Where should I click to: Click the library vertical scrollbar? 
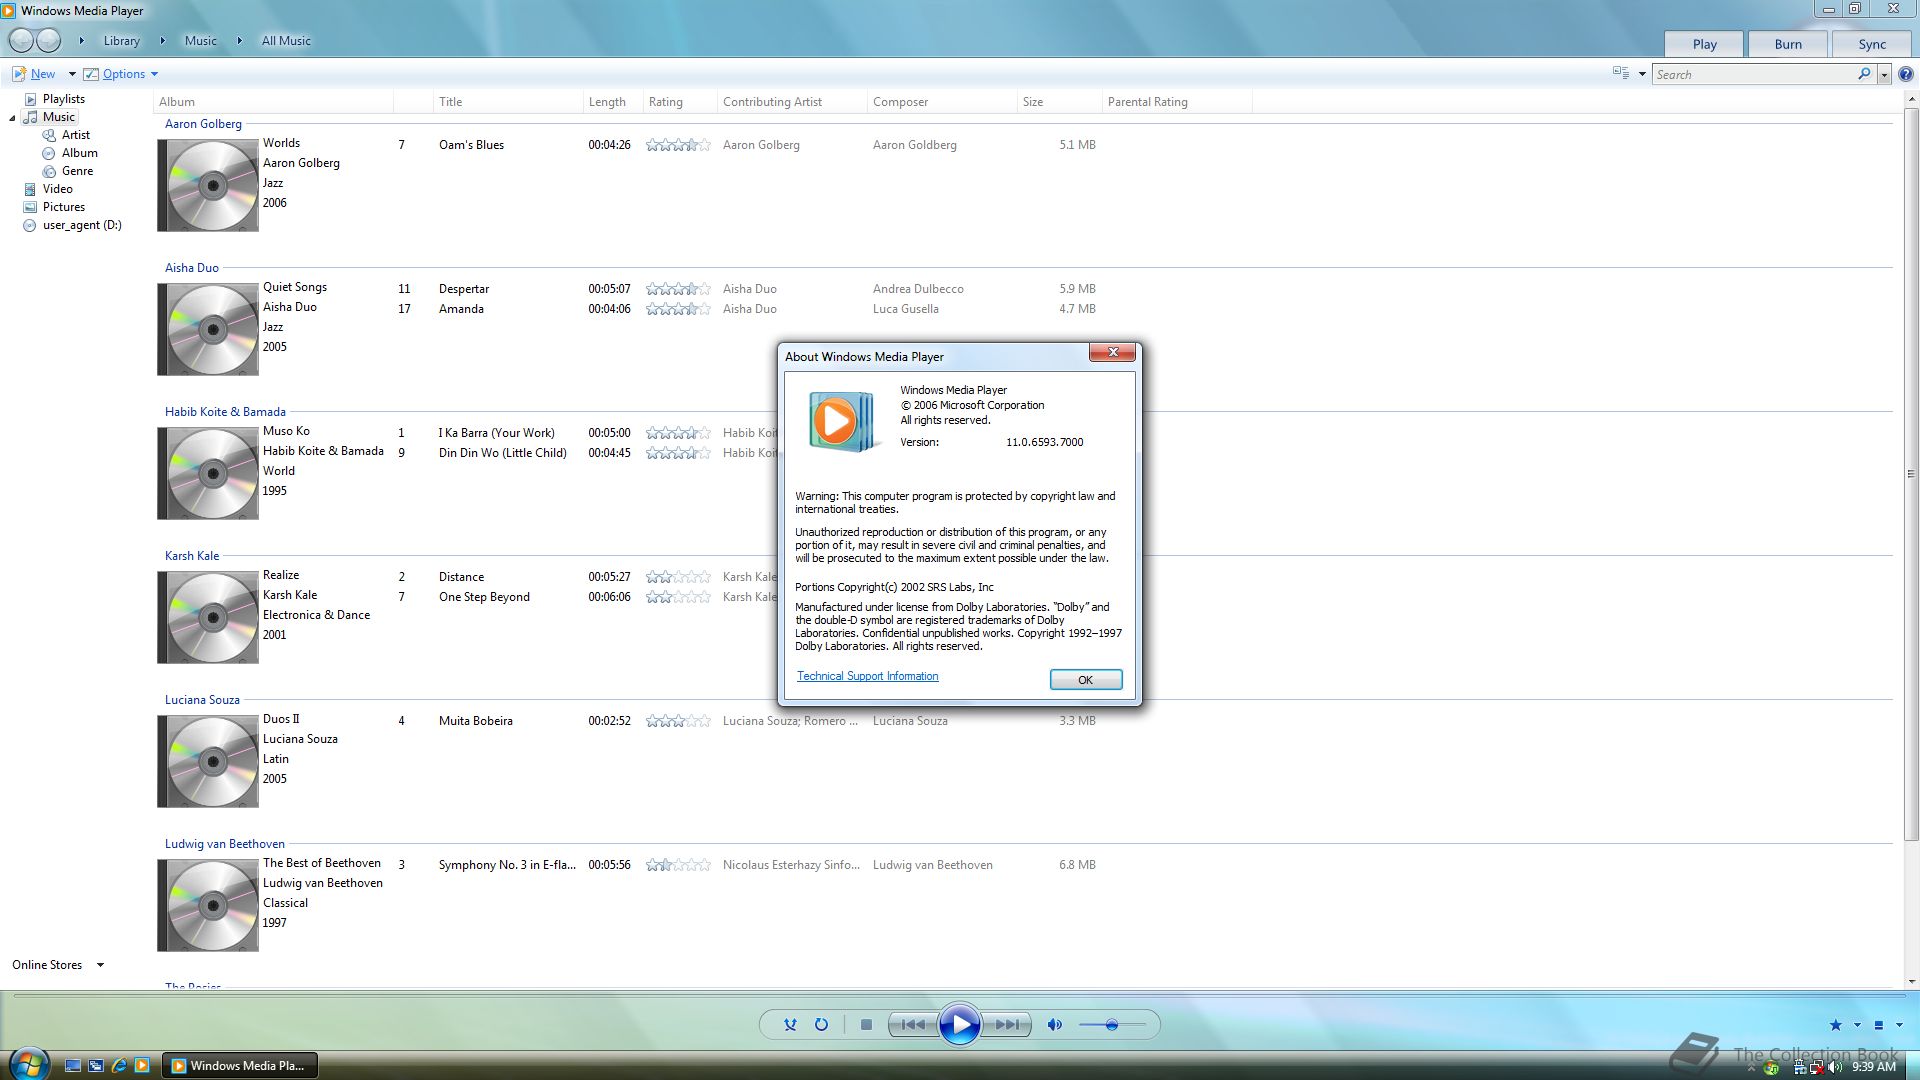point(1911,474)
